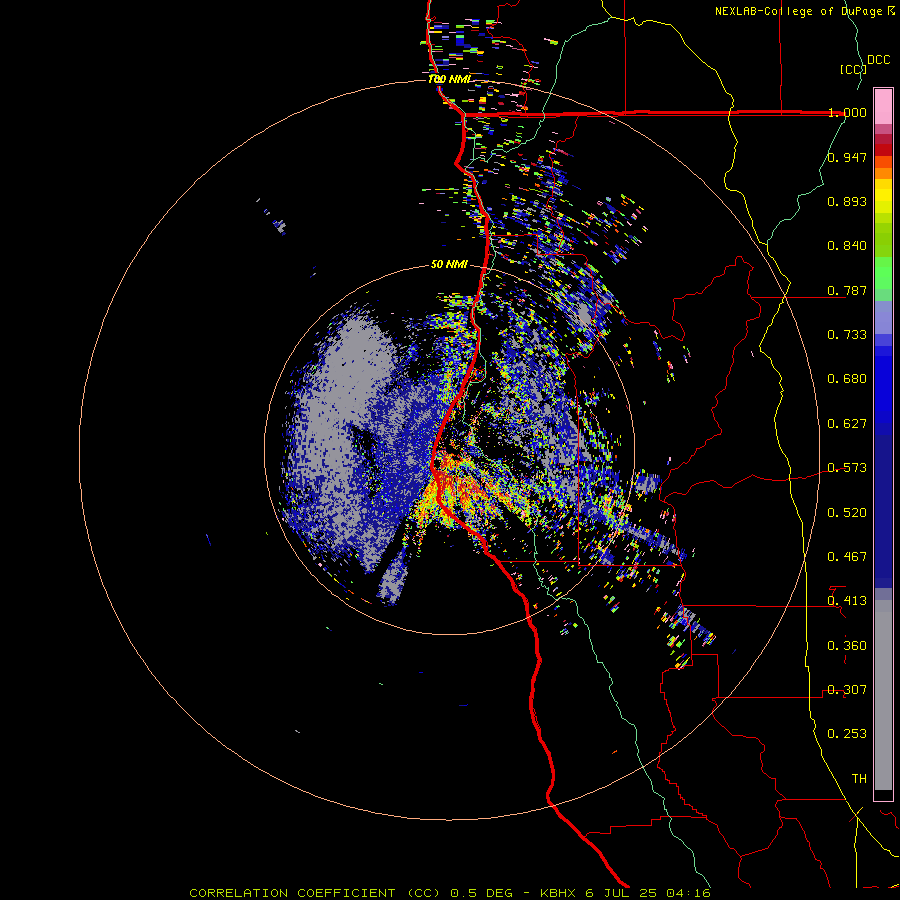
Task: Select the 0.947 scale value
Action: pyautogui.click(x=847, y=157)
